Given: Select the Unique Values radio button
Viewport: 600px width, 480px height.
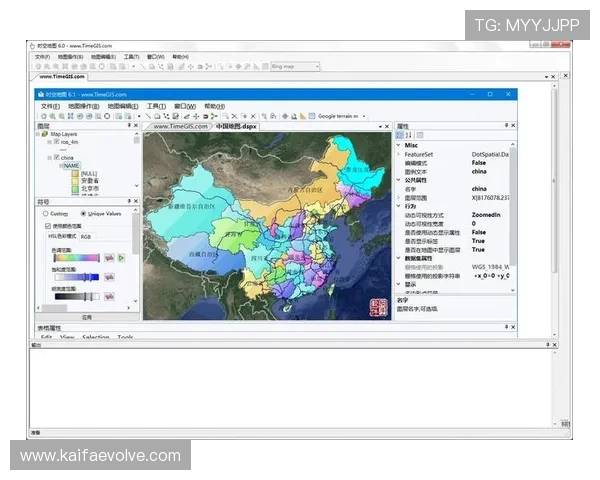Looking at the screenshot, I should pos(83,214).
